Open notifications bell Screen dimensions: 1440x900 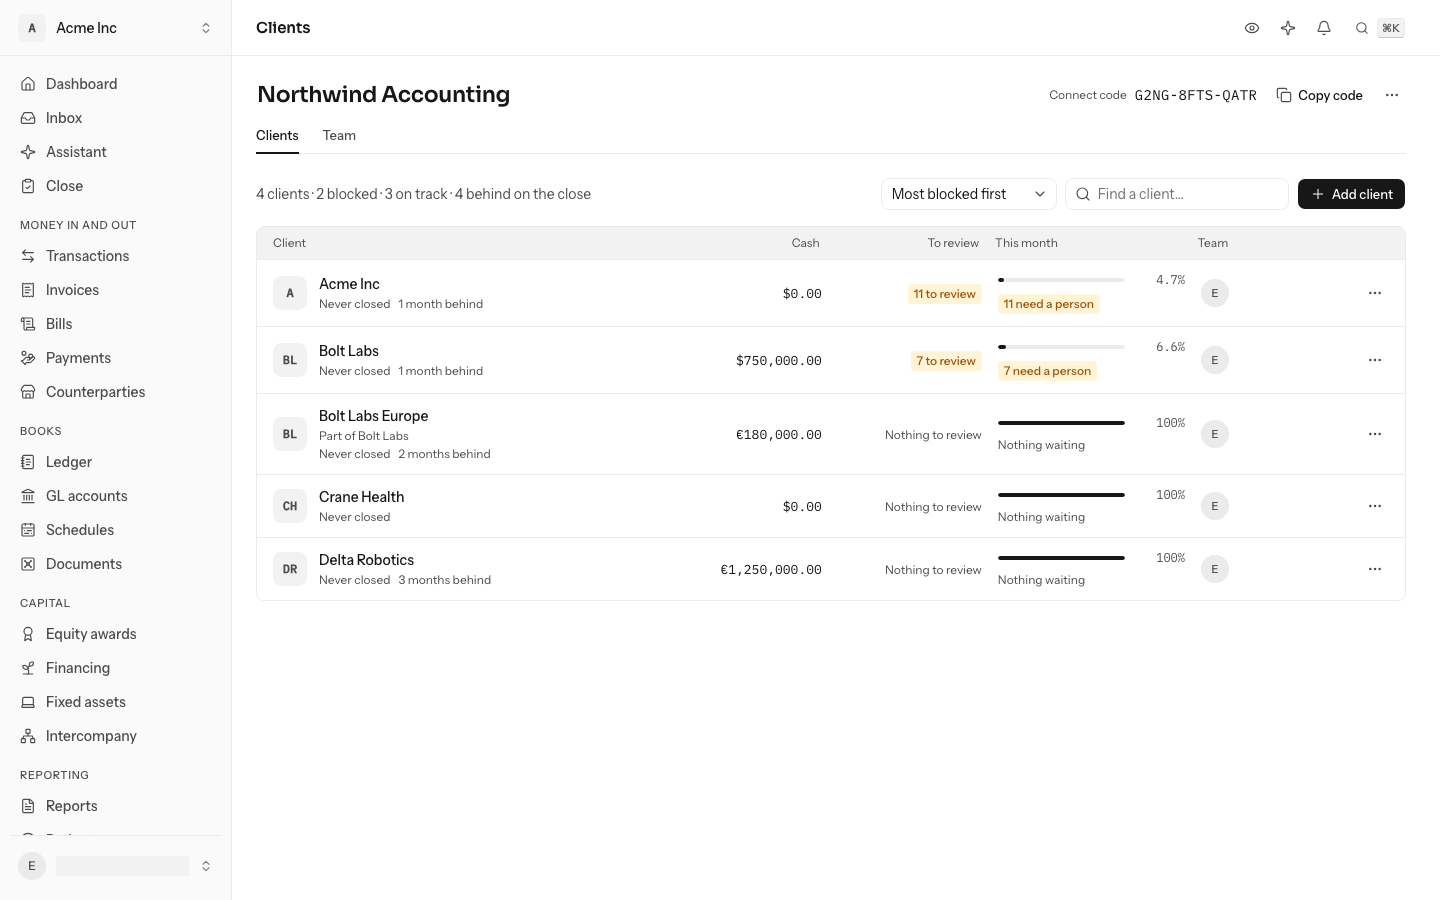point(1324,28)
